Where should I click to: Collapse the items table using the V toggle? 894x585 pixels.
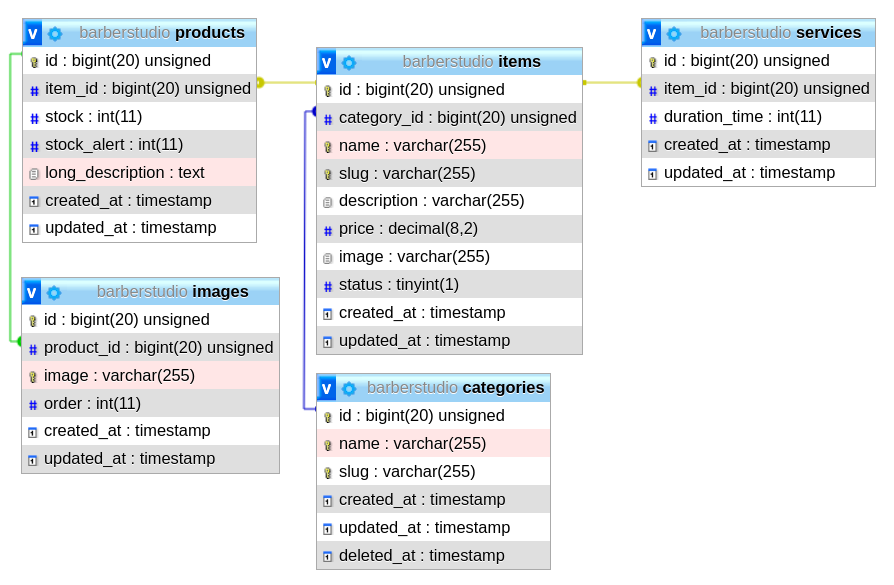coord(327,62)
